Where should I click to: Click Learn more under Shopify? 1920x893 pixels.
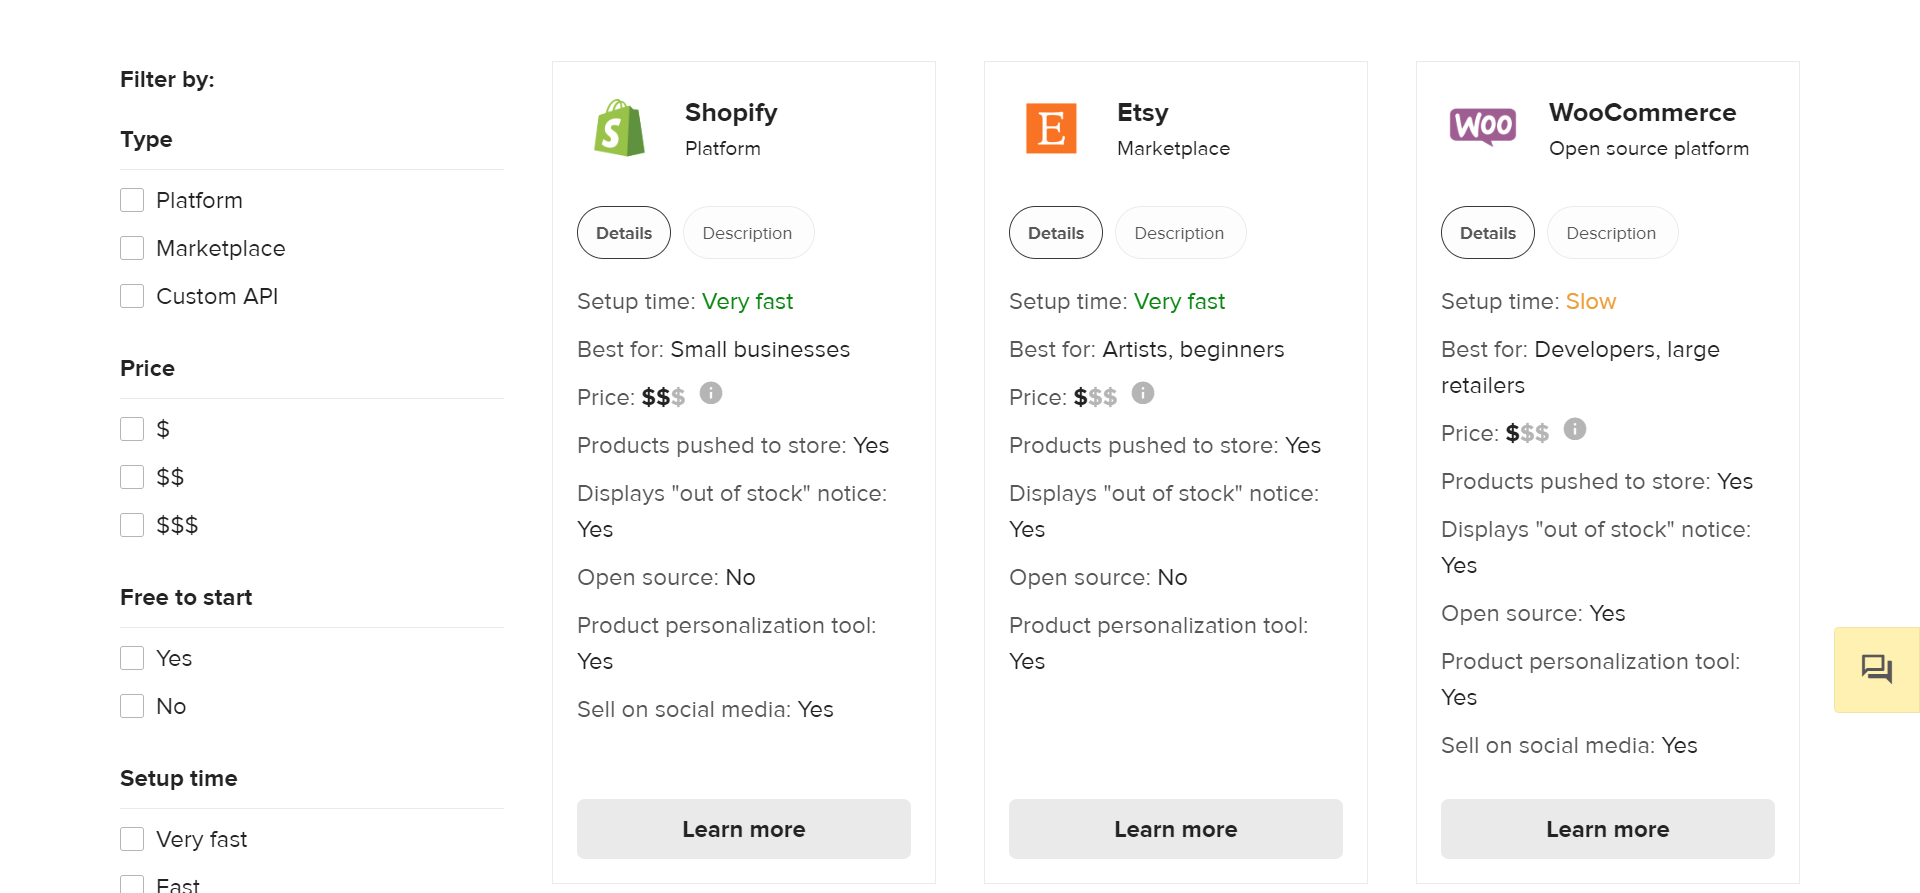tap(743, 828)
